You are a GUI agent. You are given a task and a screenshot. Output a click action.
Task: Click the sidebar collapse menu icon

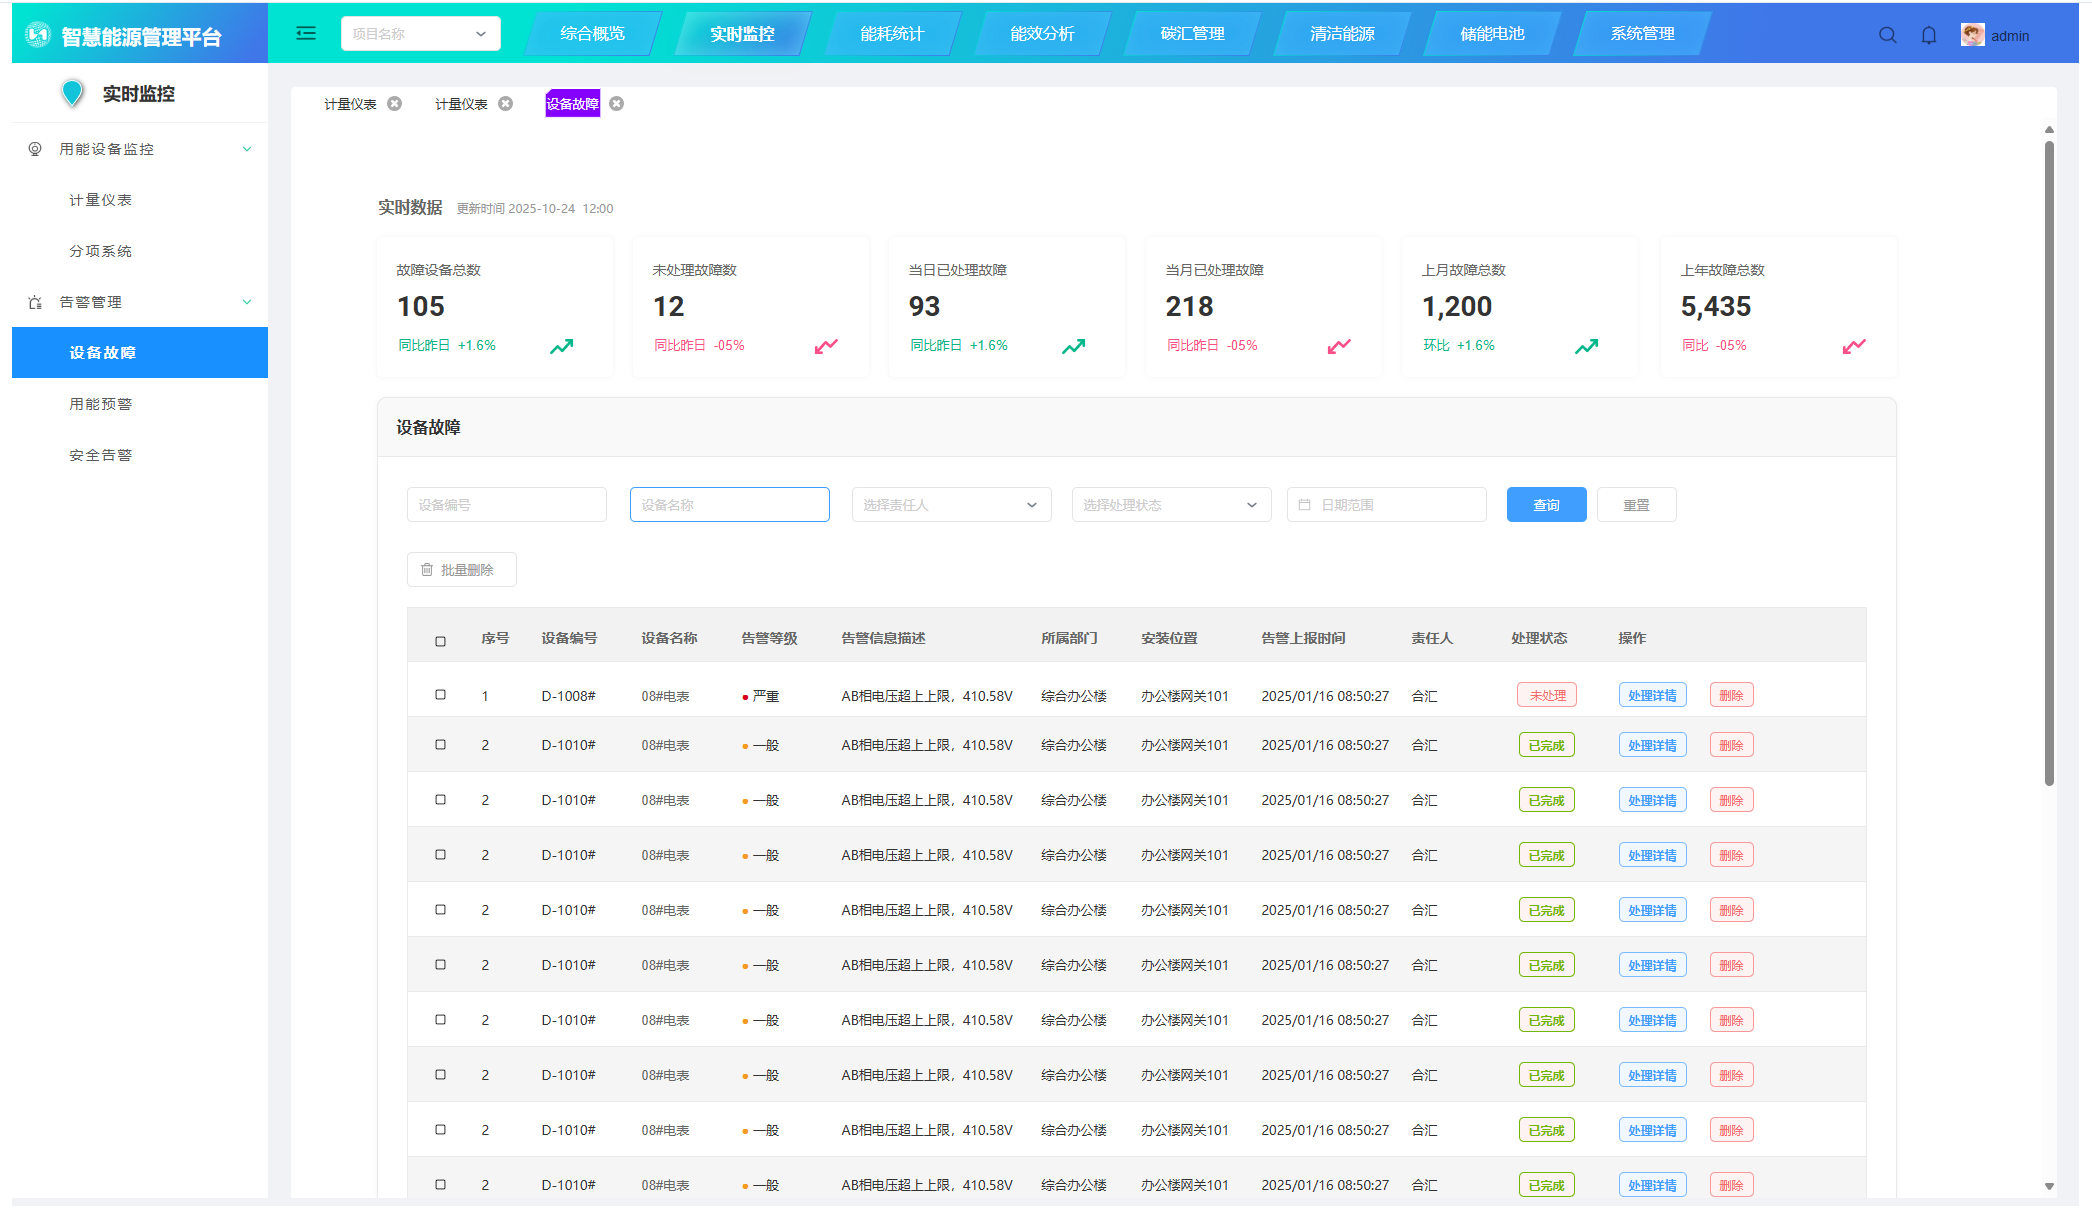[306, 34]
